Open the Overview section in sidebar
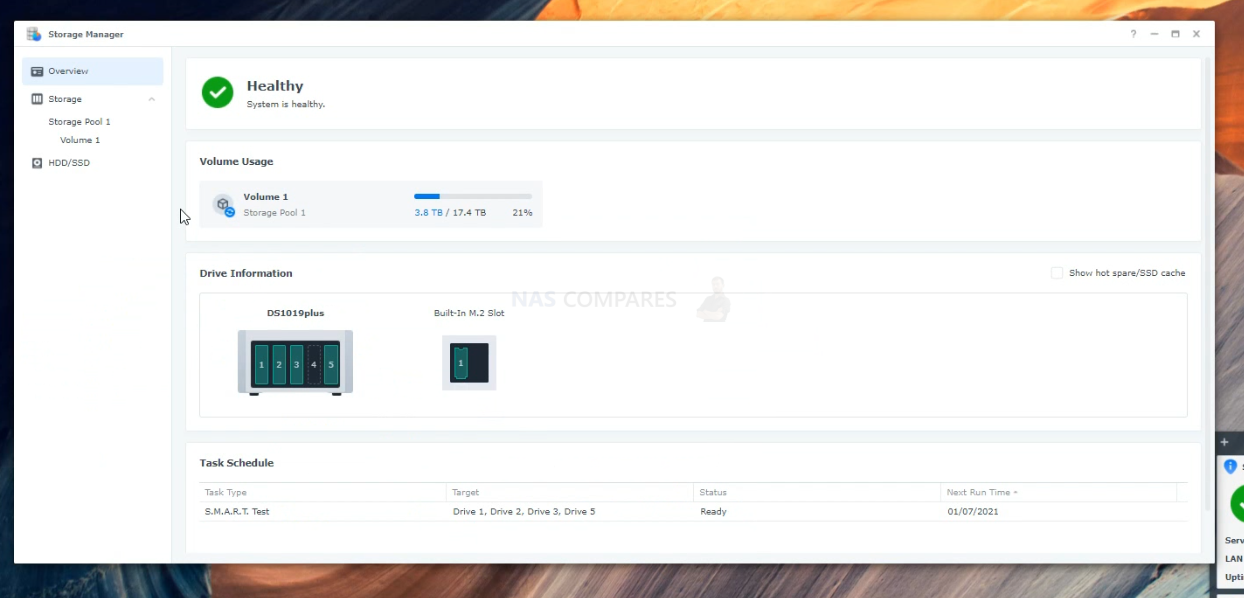This screenshot has width=1244, height=598. point(92,71)
